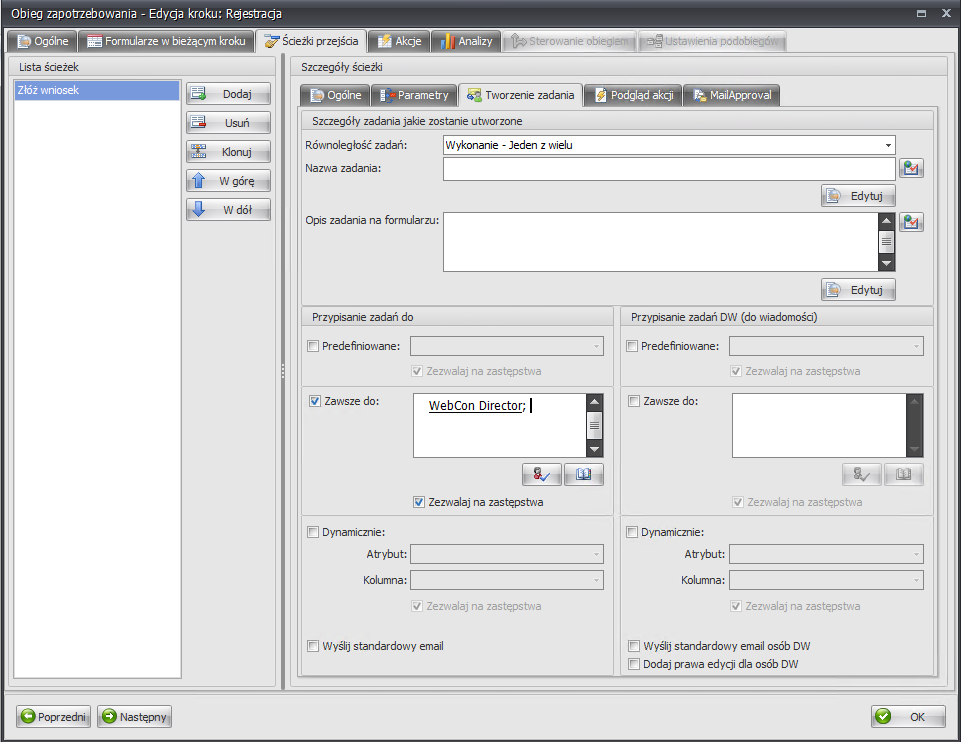Open the Akcje tab
The height and width of the screenshot is (742, 961).
coord(399,41)
